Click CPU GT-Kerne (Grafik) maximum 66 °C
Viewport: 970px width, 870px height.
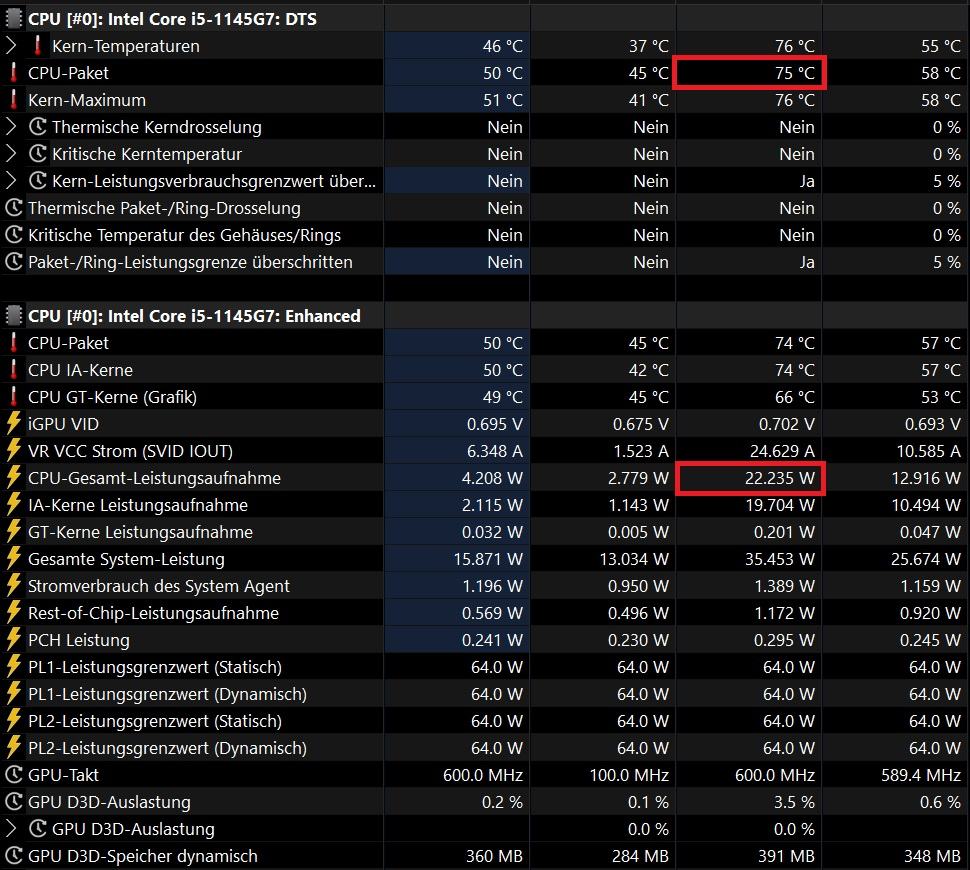(x=795, y=397)
